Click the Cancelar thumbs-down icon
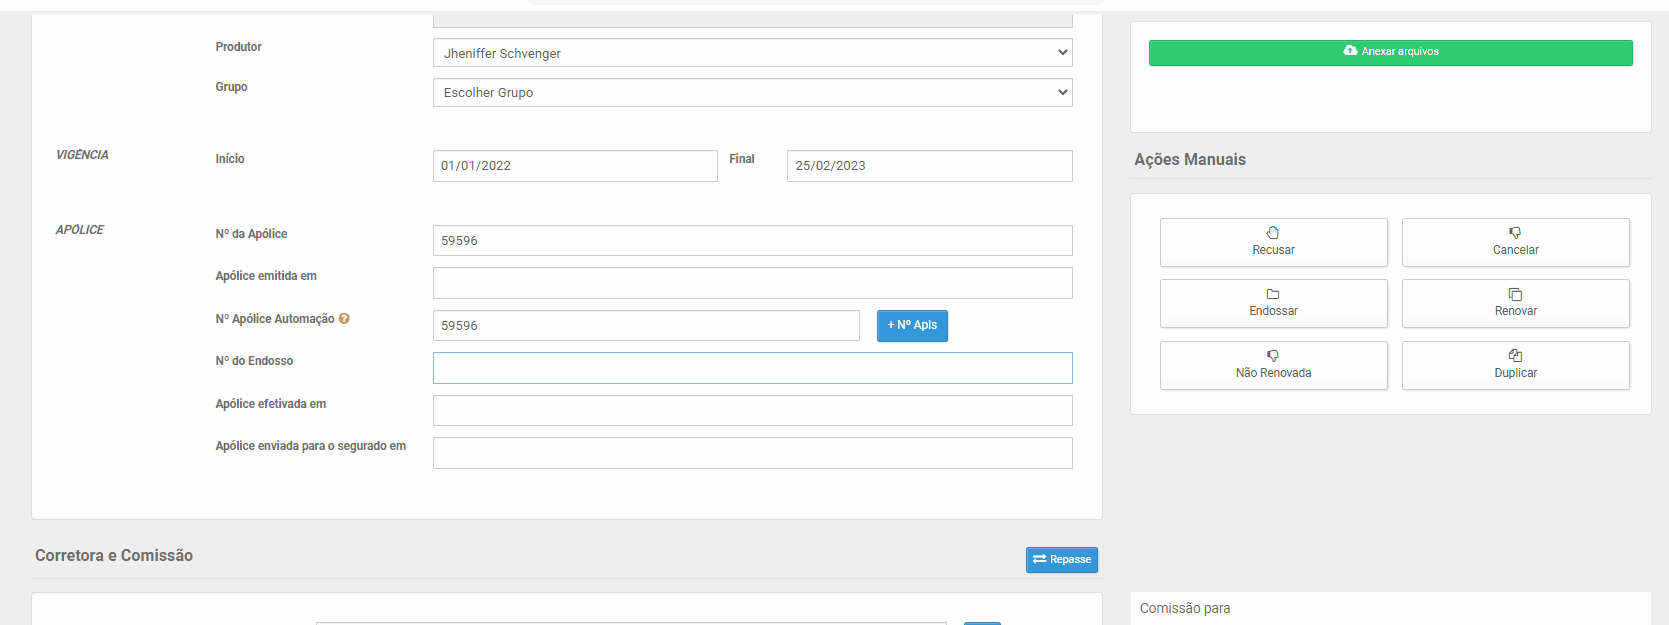Image resolution: width=1669 pixels, height=625 pixels. tap(1515, 233)
